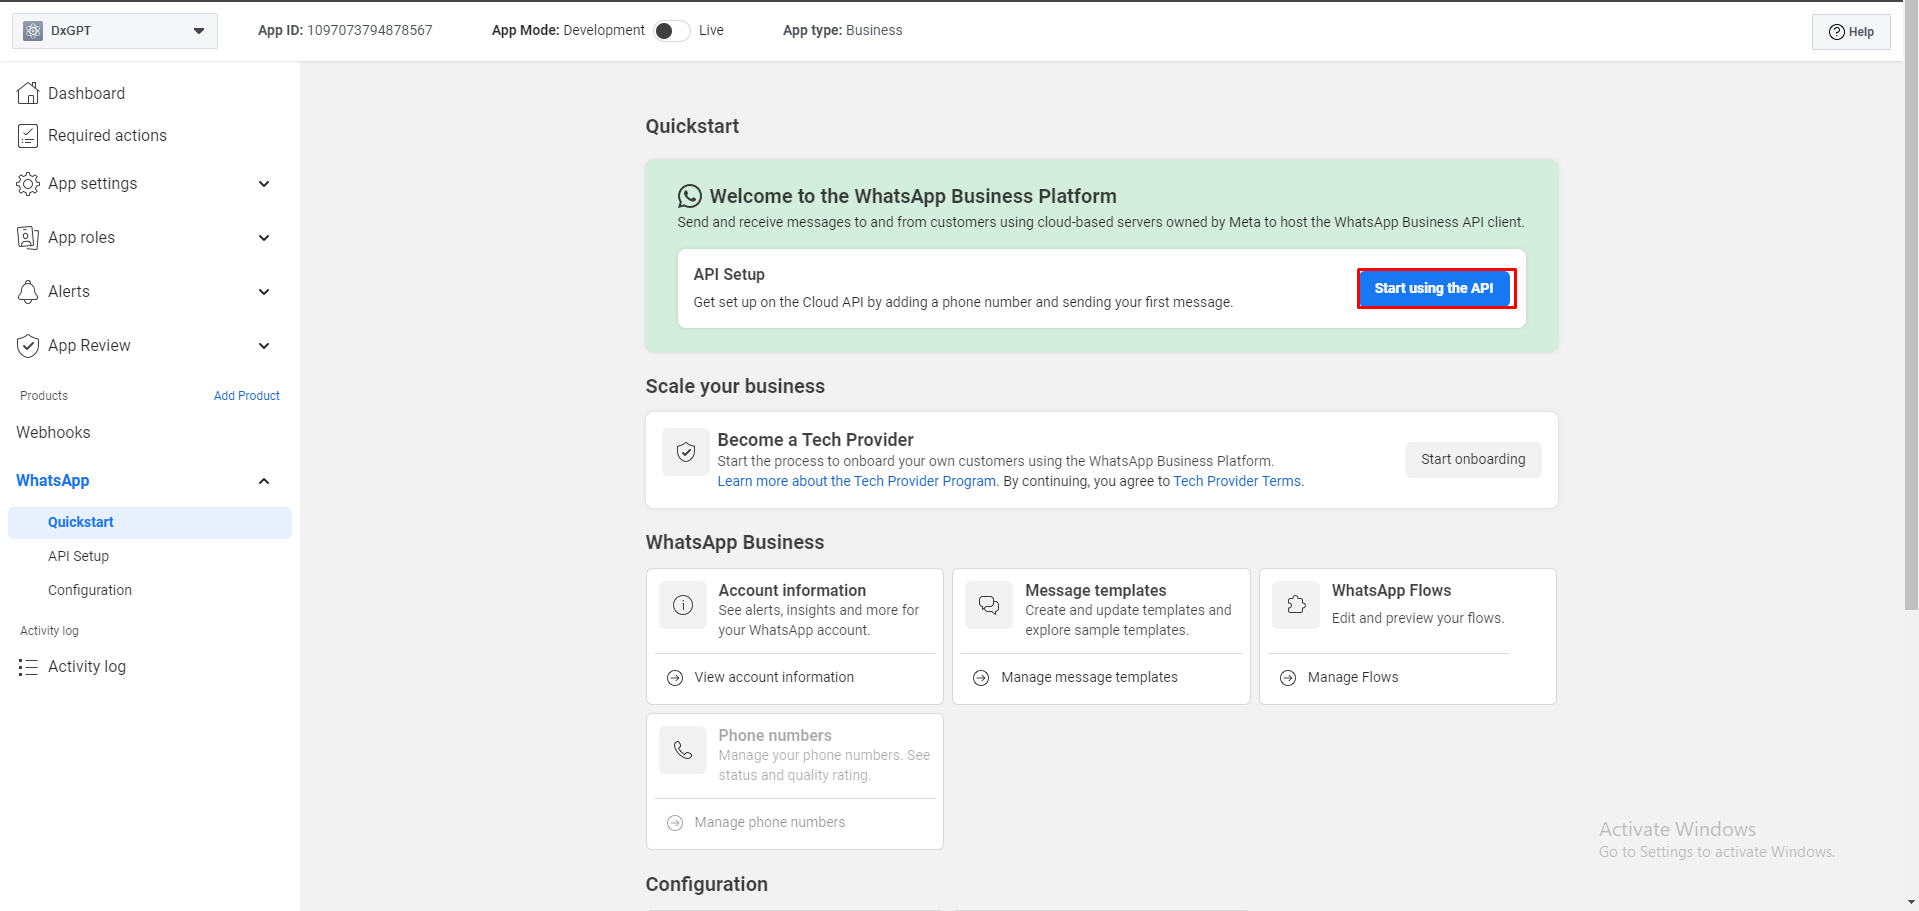The width and height of the screenshot is (1919, 911).
Task: Open the DxGPT app selector dropdown
Action: point(114,31)
